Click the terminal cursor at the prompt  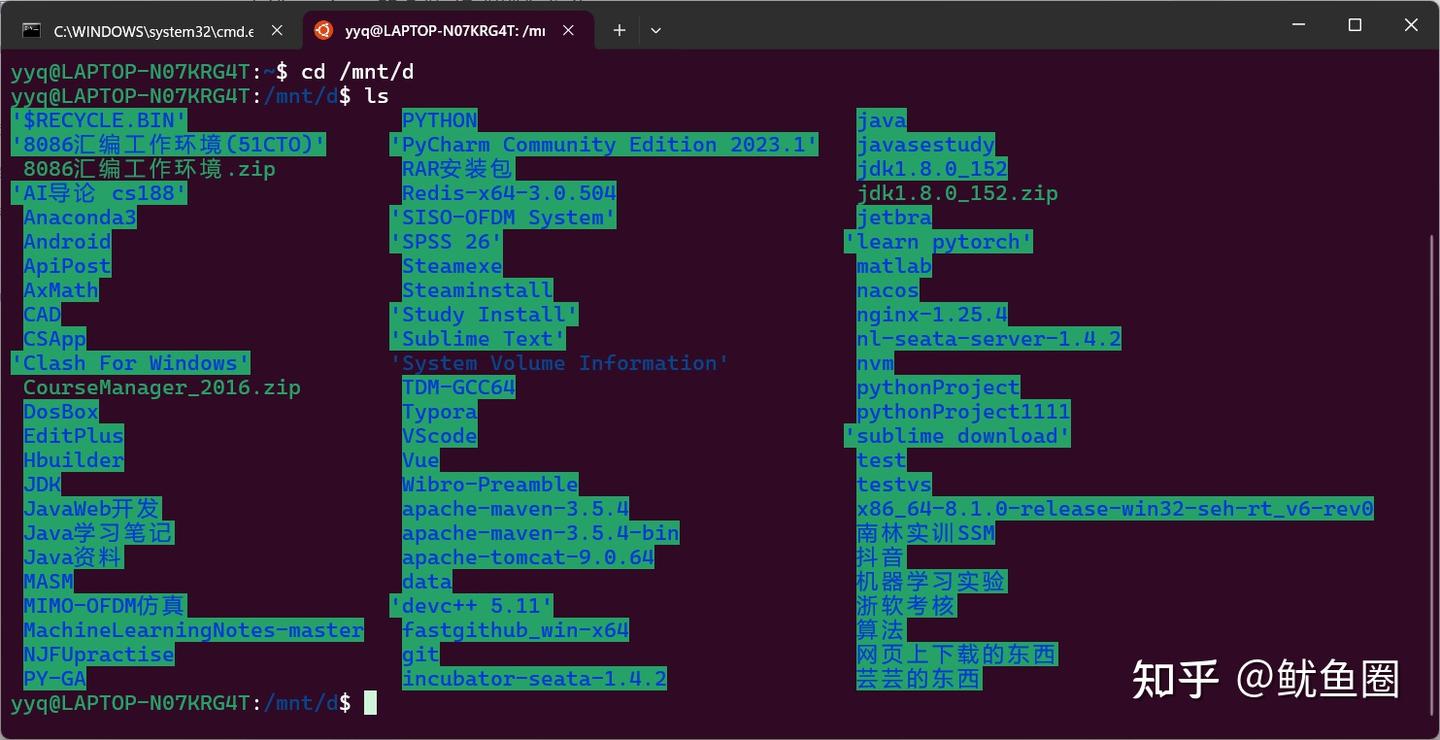371,703
